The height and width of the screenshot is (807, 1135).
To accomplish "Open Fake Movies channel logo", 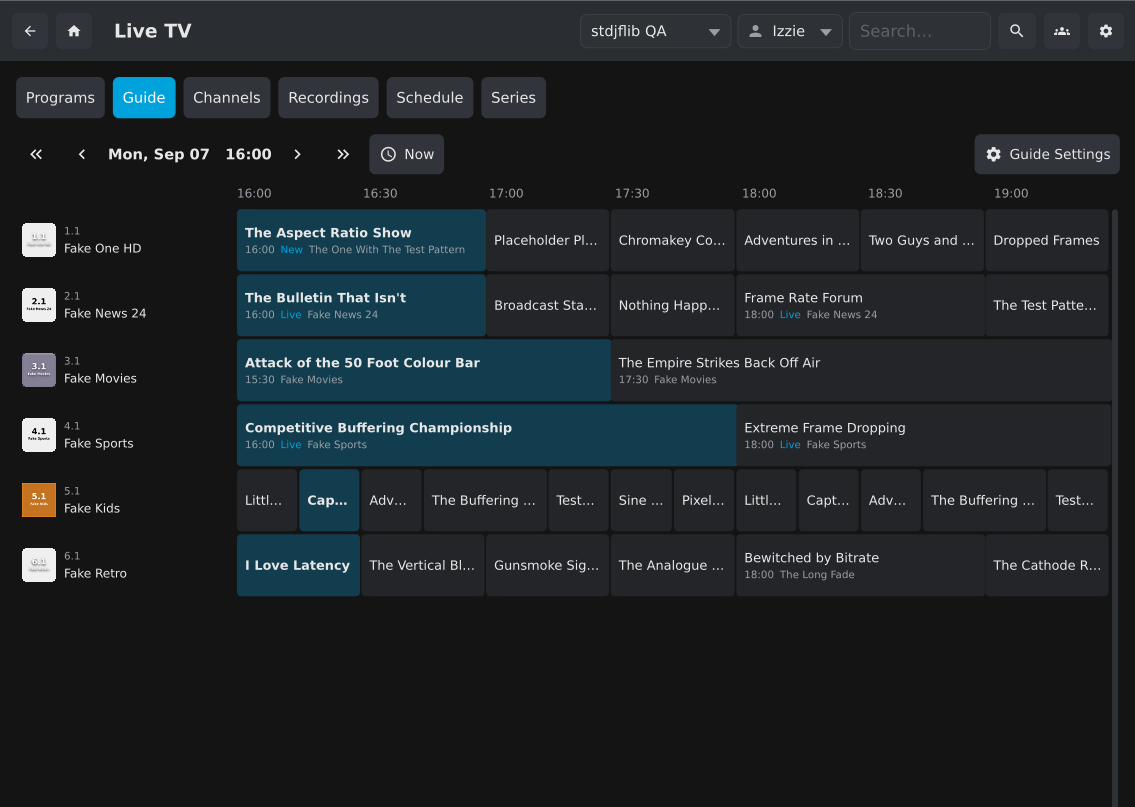I will tap(39, 370).
